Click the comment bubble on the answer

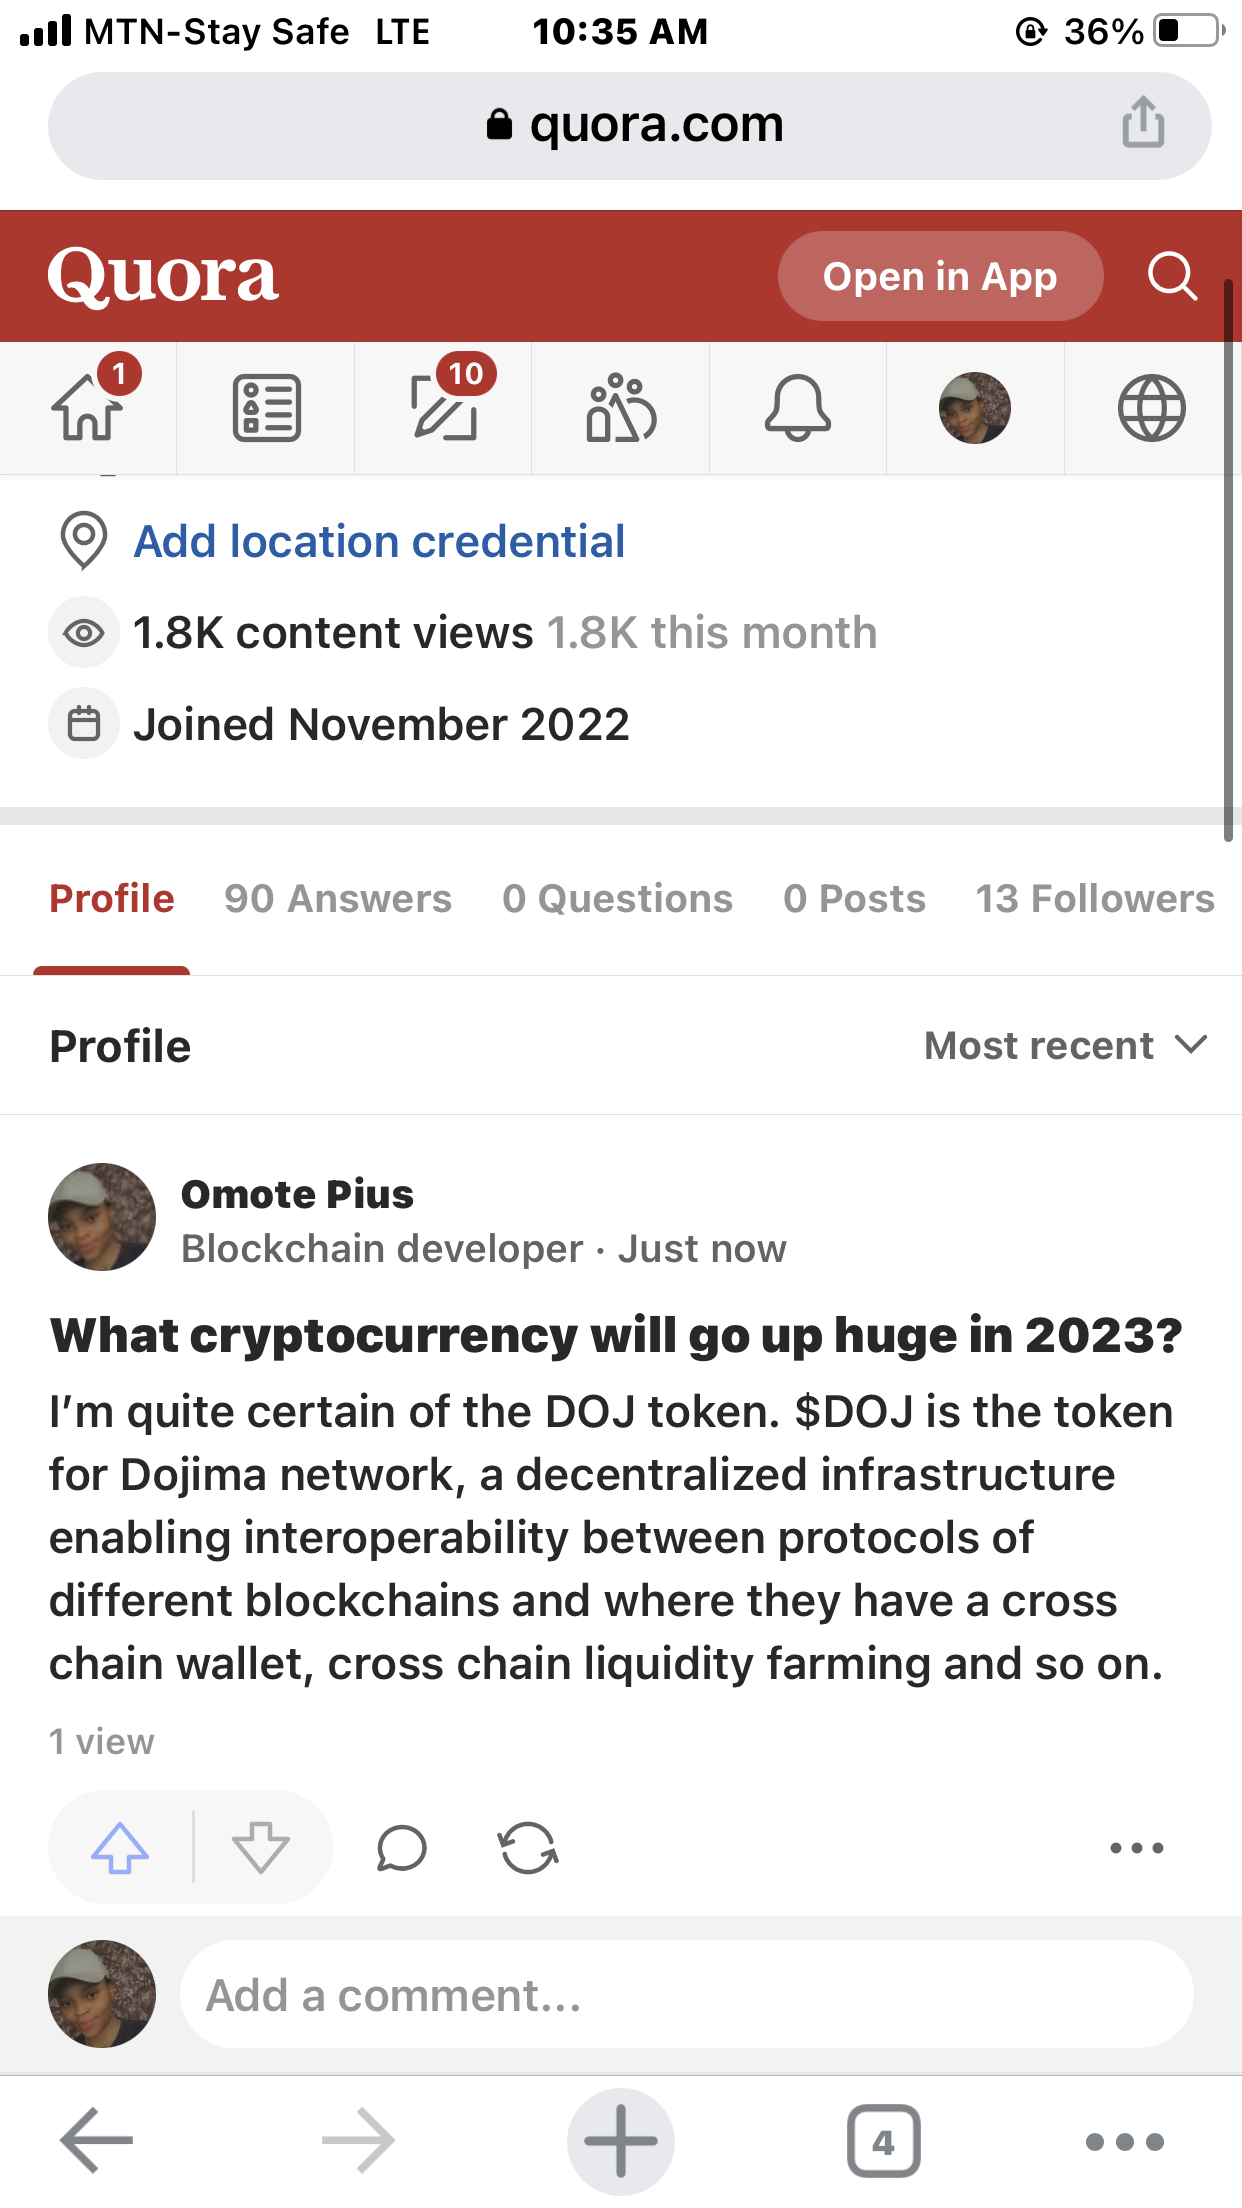point(402,1848)
